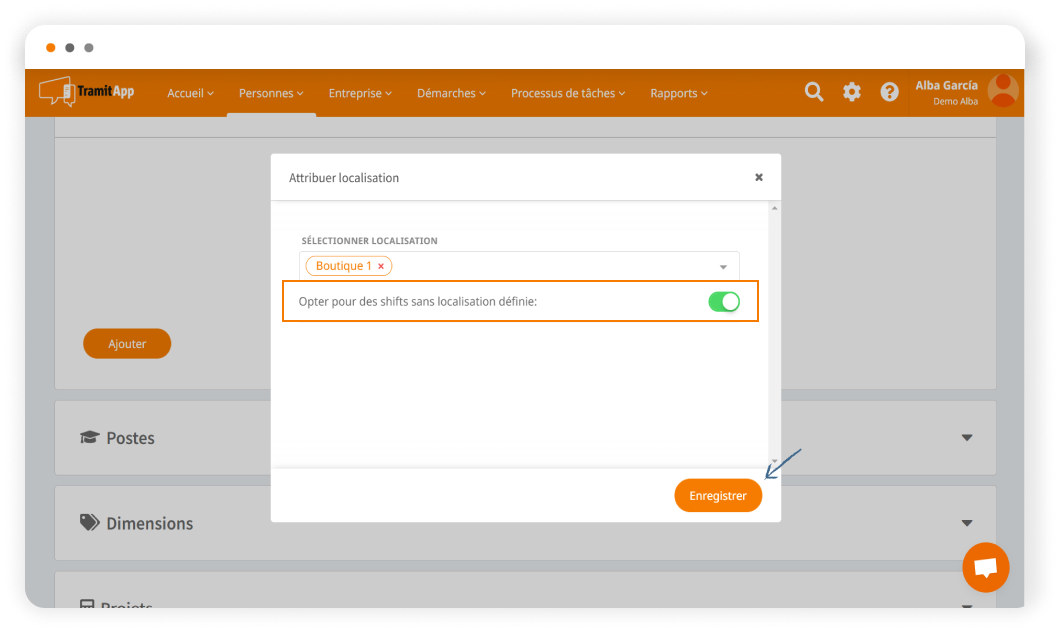Screen dimensions: 1061x633
Task: Open Alba García's profile avatar
Action: pyautogui.click(x=1002, y=91)
